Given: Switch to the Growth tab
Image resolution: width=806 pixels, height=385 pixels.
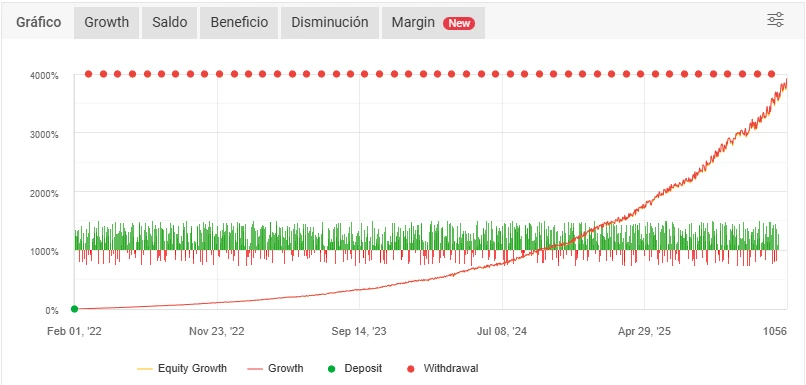Looking at the screenshot, I should point(106,23).
